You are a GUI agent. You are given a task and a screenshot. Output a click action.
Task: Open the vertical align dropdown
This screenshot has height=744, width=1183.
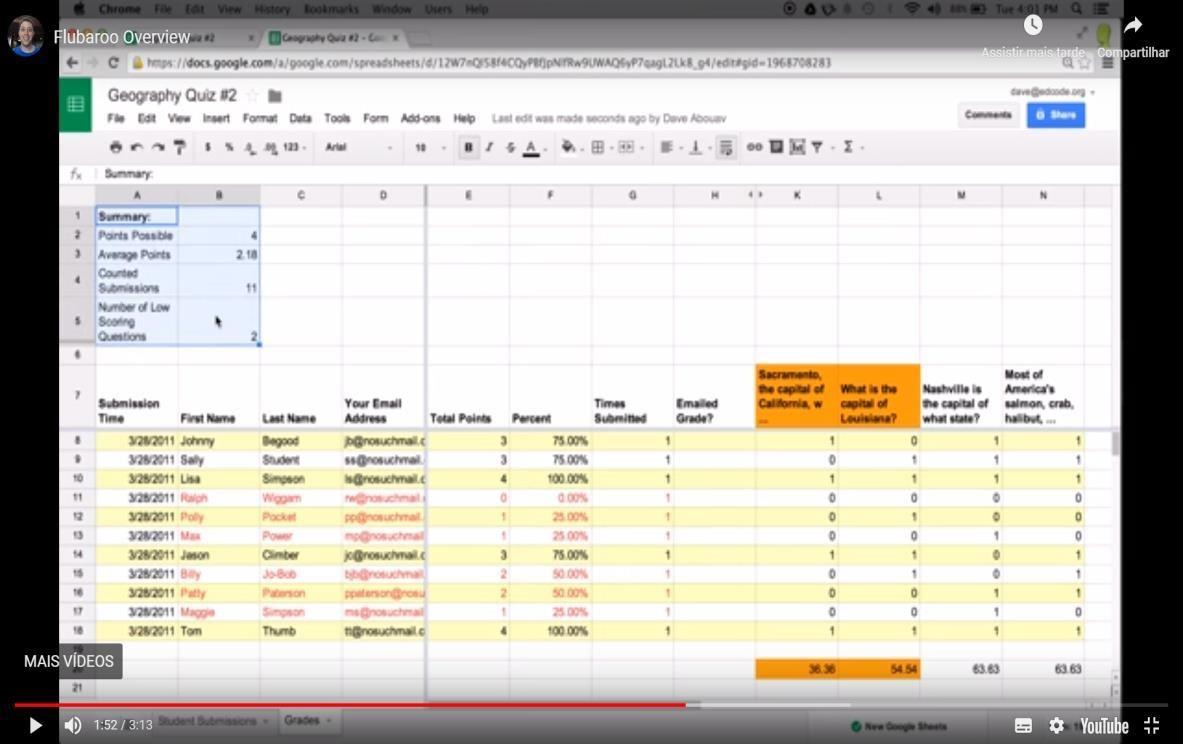(699, 147)
